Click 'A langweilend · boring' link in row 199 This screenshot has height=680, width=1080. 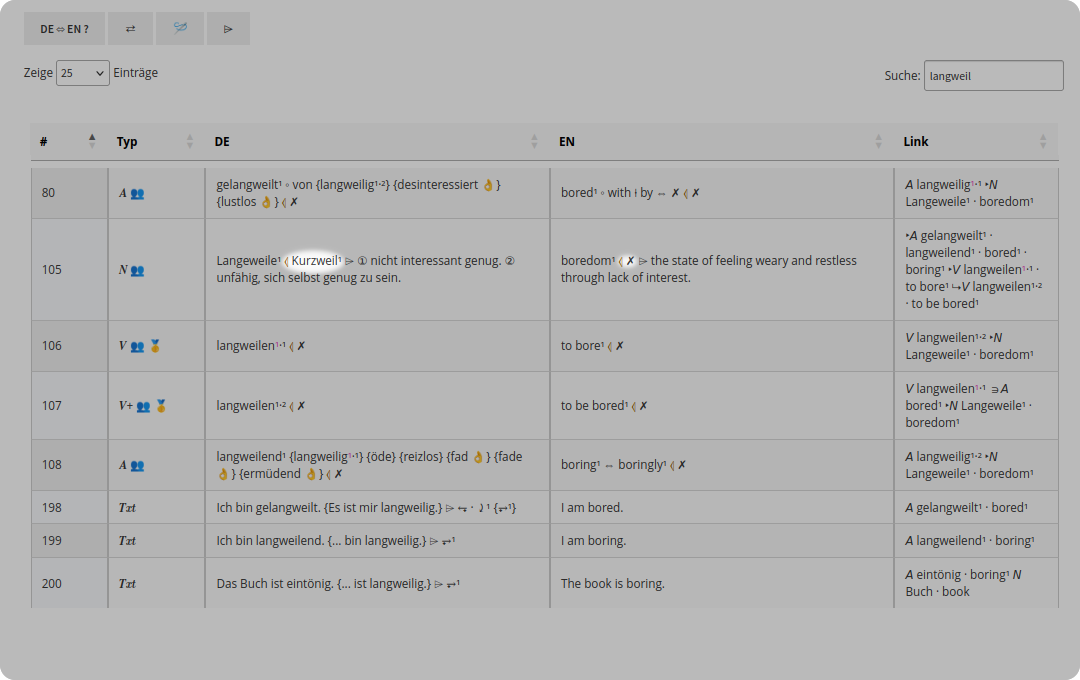(x=970, y=541)
